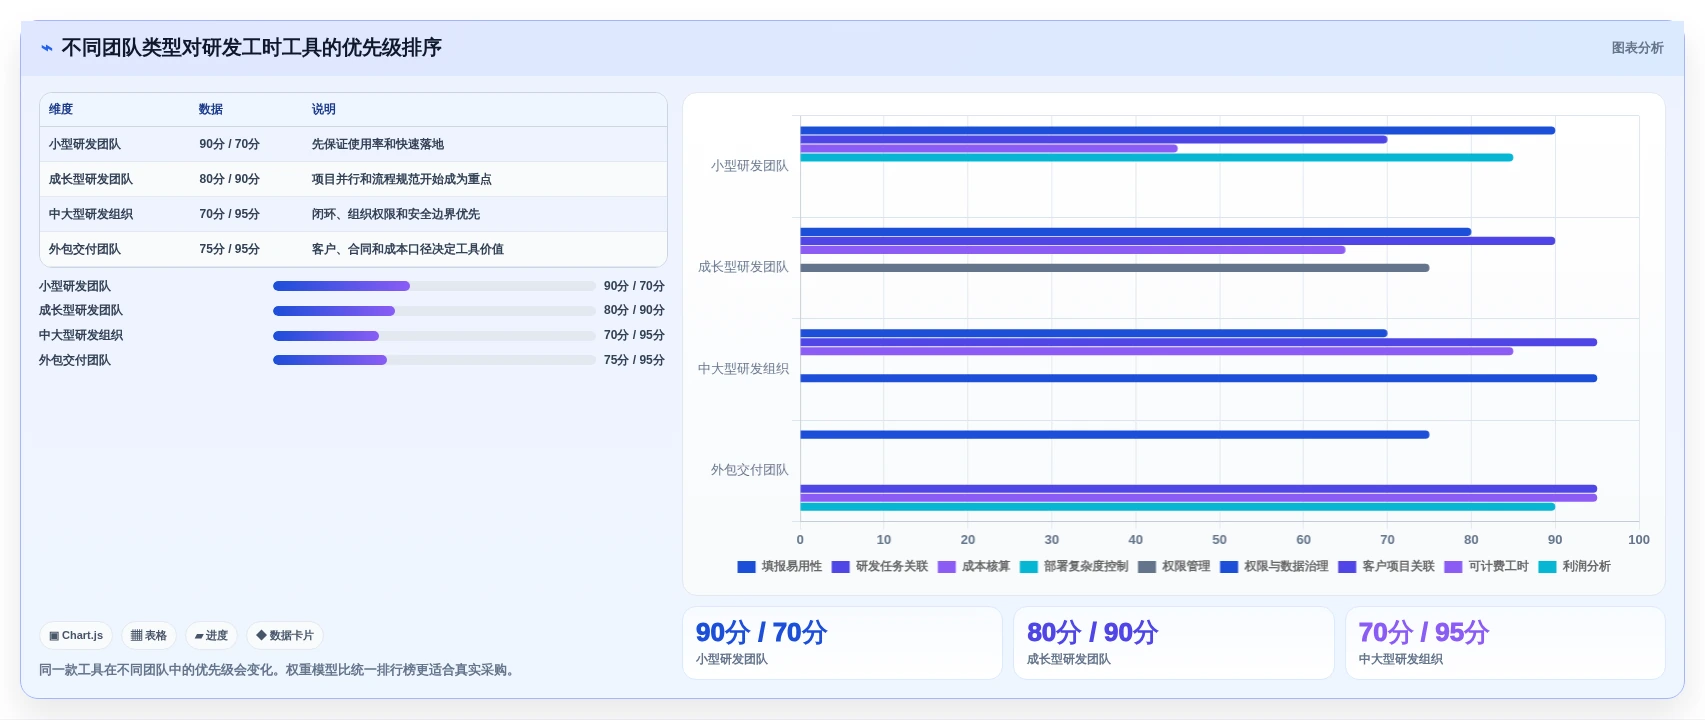The height and width of the screenshot is (720, 1705).
Task: Click the 外包交付团队 progress value 75分 / 95分
Action: (634, 360)
